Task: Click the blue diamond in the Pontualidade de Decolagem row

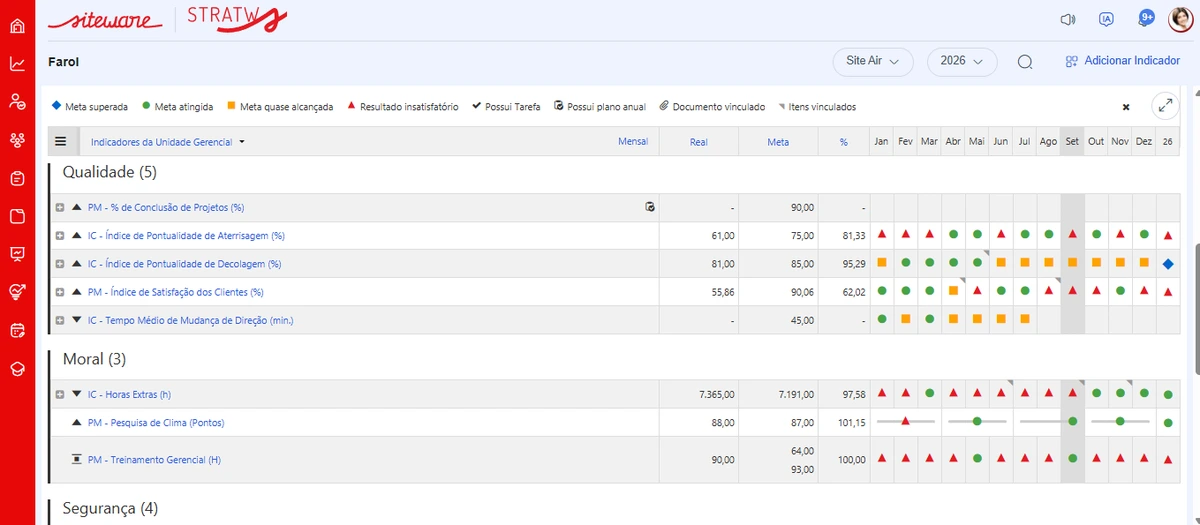Action: point(1168,263)
